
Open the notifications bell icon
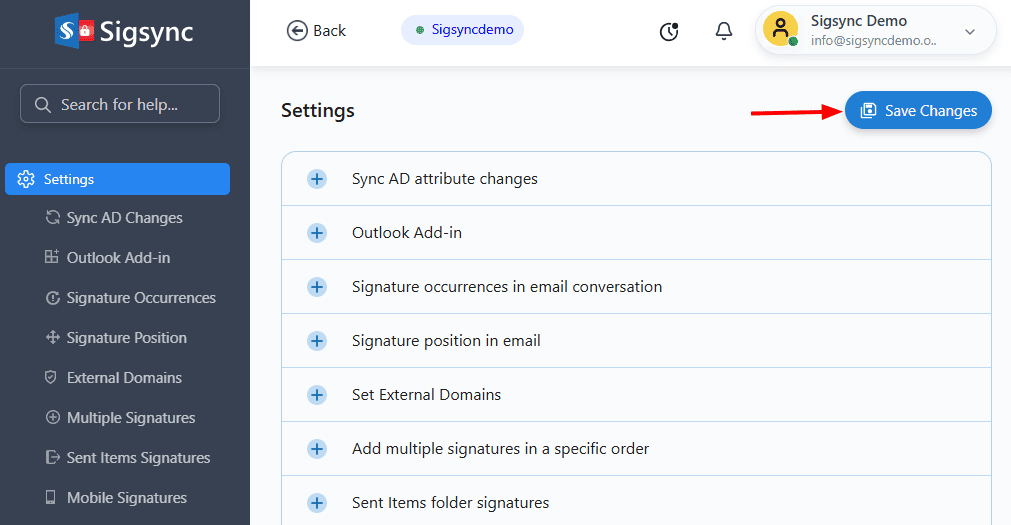pos(724,31)
